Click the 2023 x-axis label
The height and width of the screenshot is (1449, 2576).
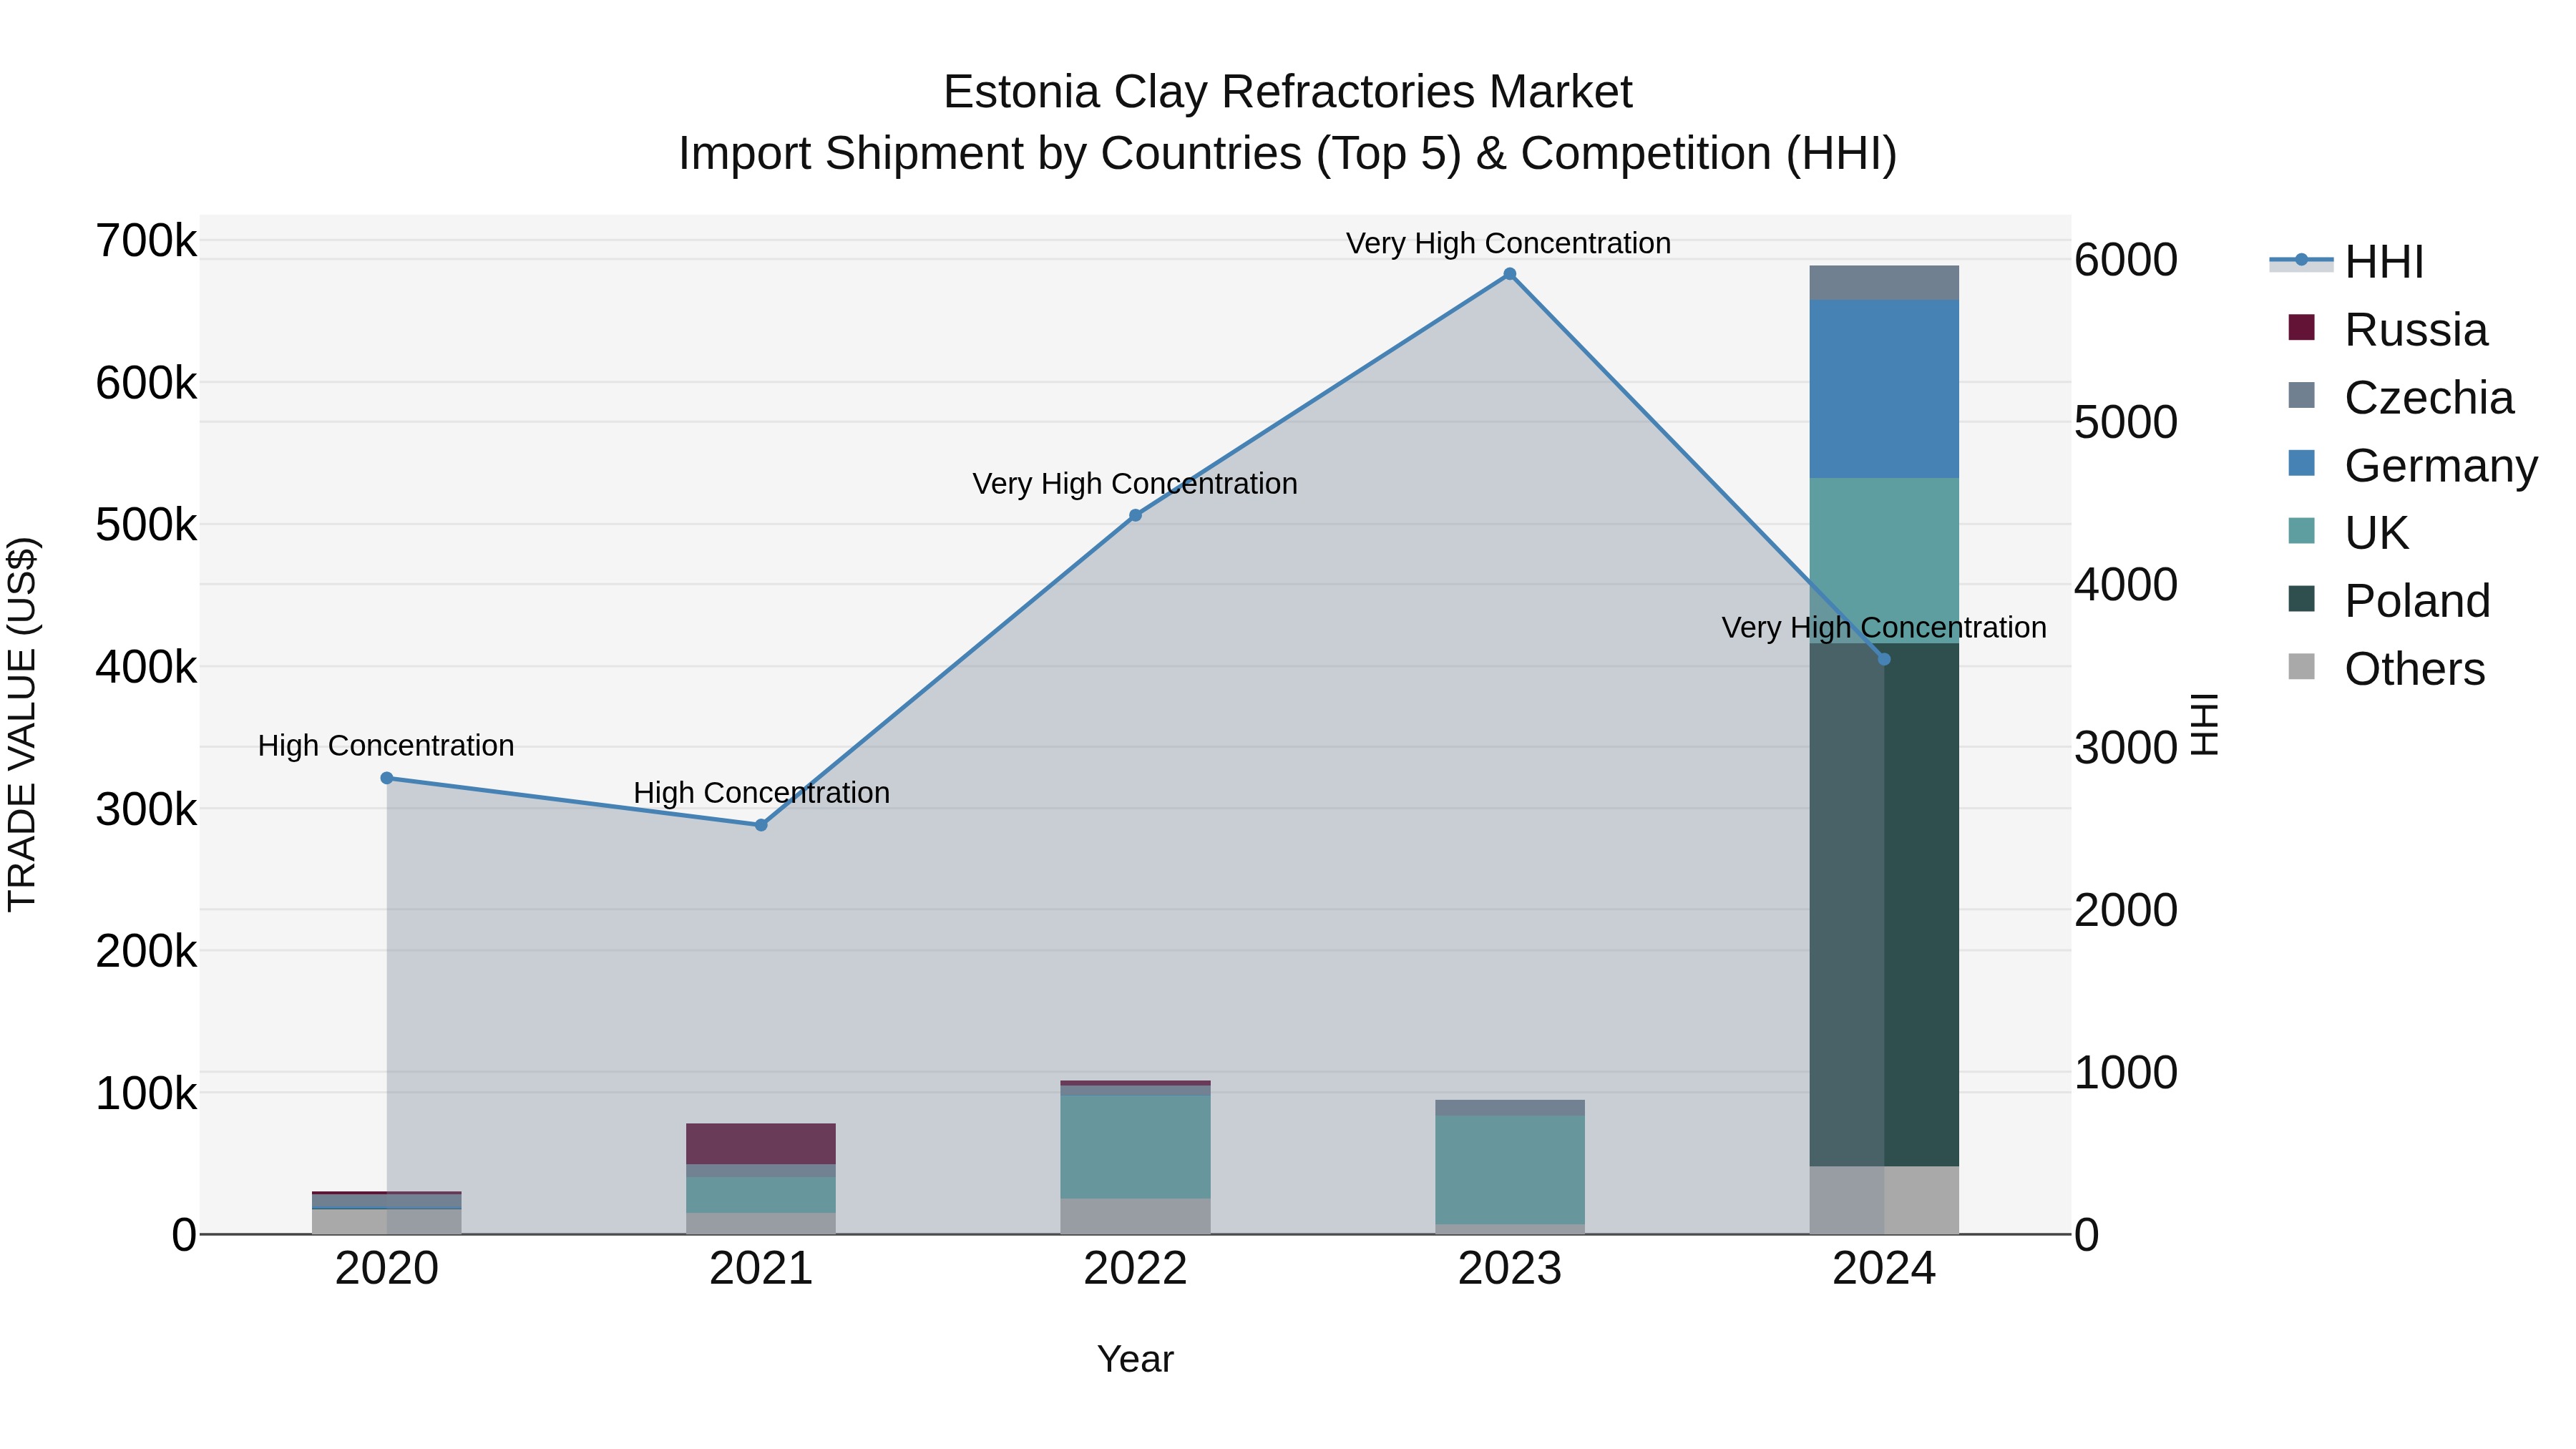(x=1510, y=1269)
